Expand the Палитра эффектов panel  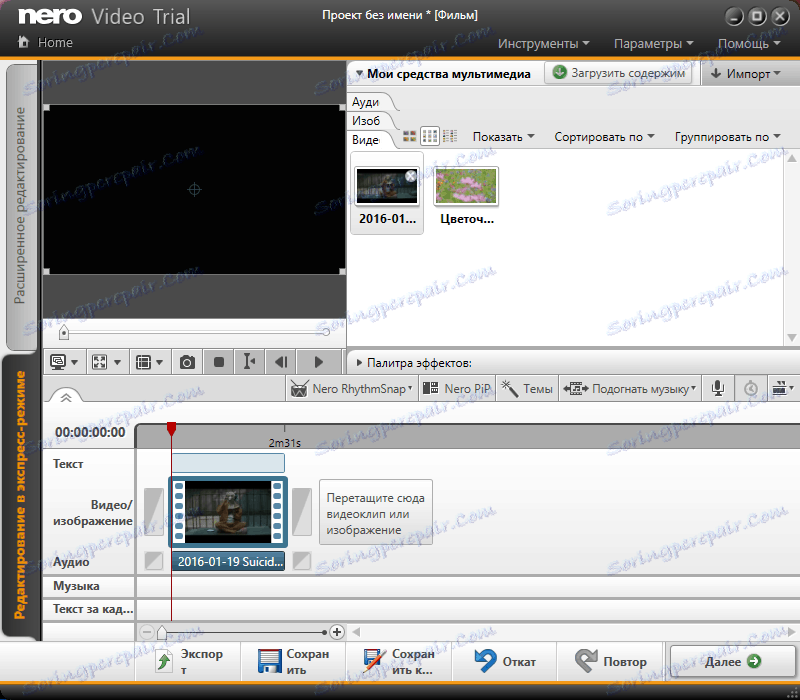coord(359,363)
